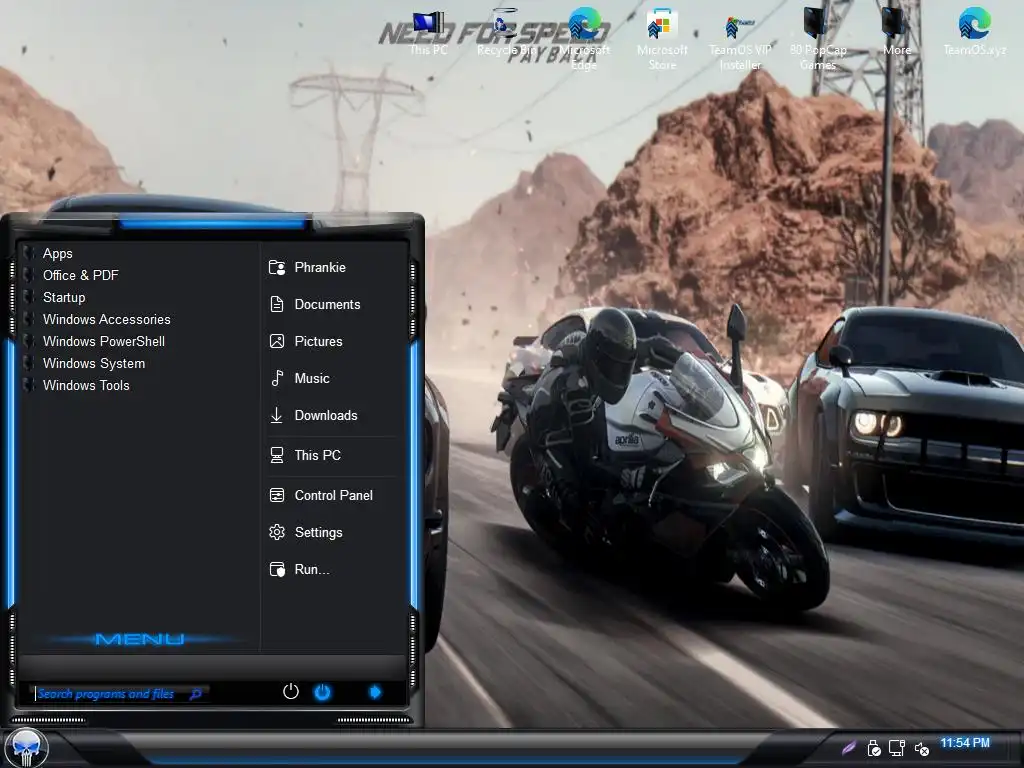Select TeamOS VIP Installer desktop icon
This screenshot has width=1024, height=768.
coord(741,40)
